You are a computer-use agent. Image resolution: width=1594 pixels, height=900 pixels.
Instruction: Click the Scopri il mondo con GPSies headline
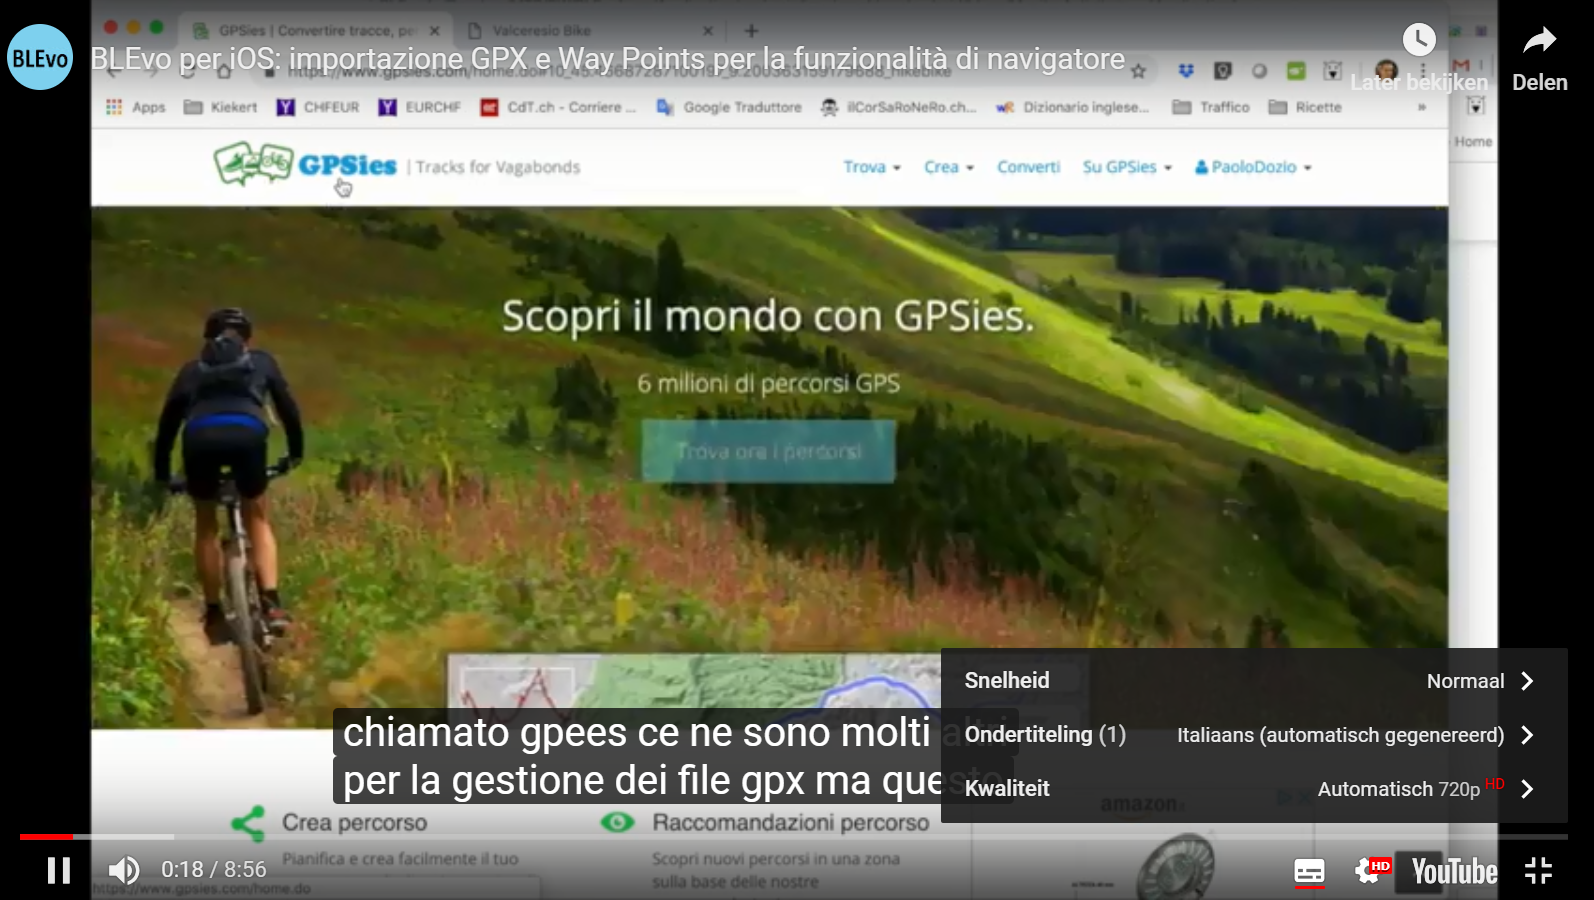click(x=767, y=317)
